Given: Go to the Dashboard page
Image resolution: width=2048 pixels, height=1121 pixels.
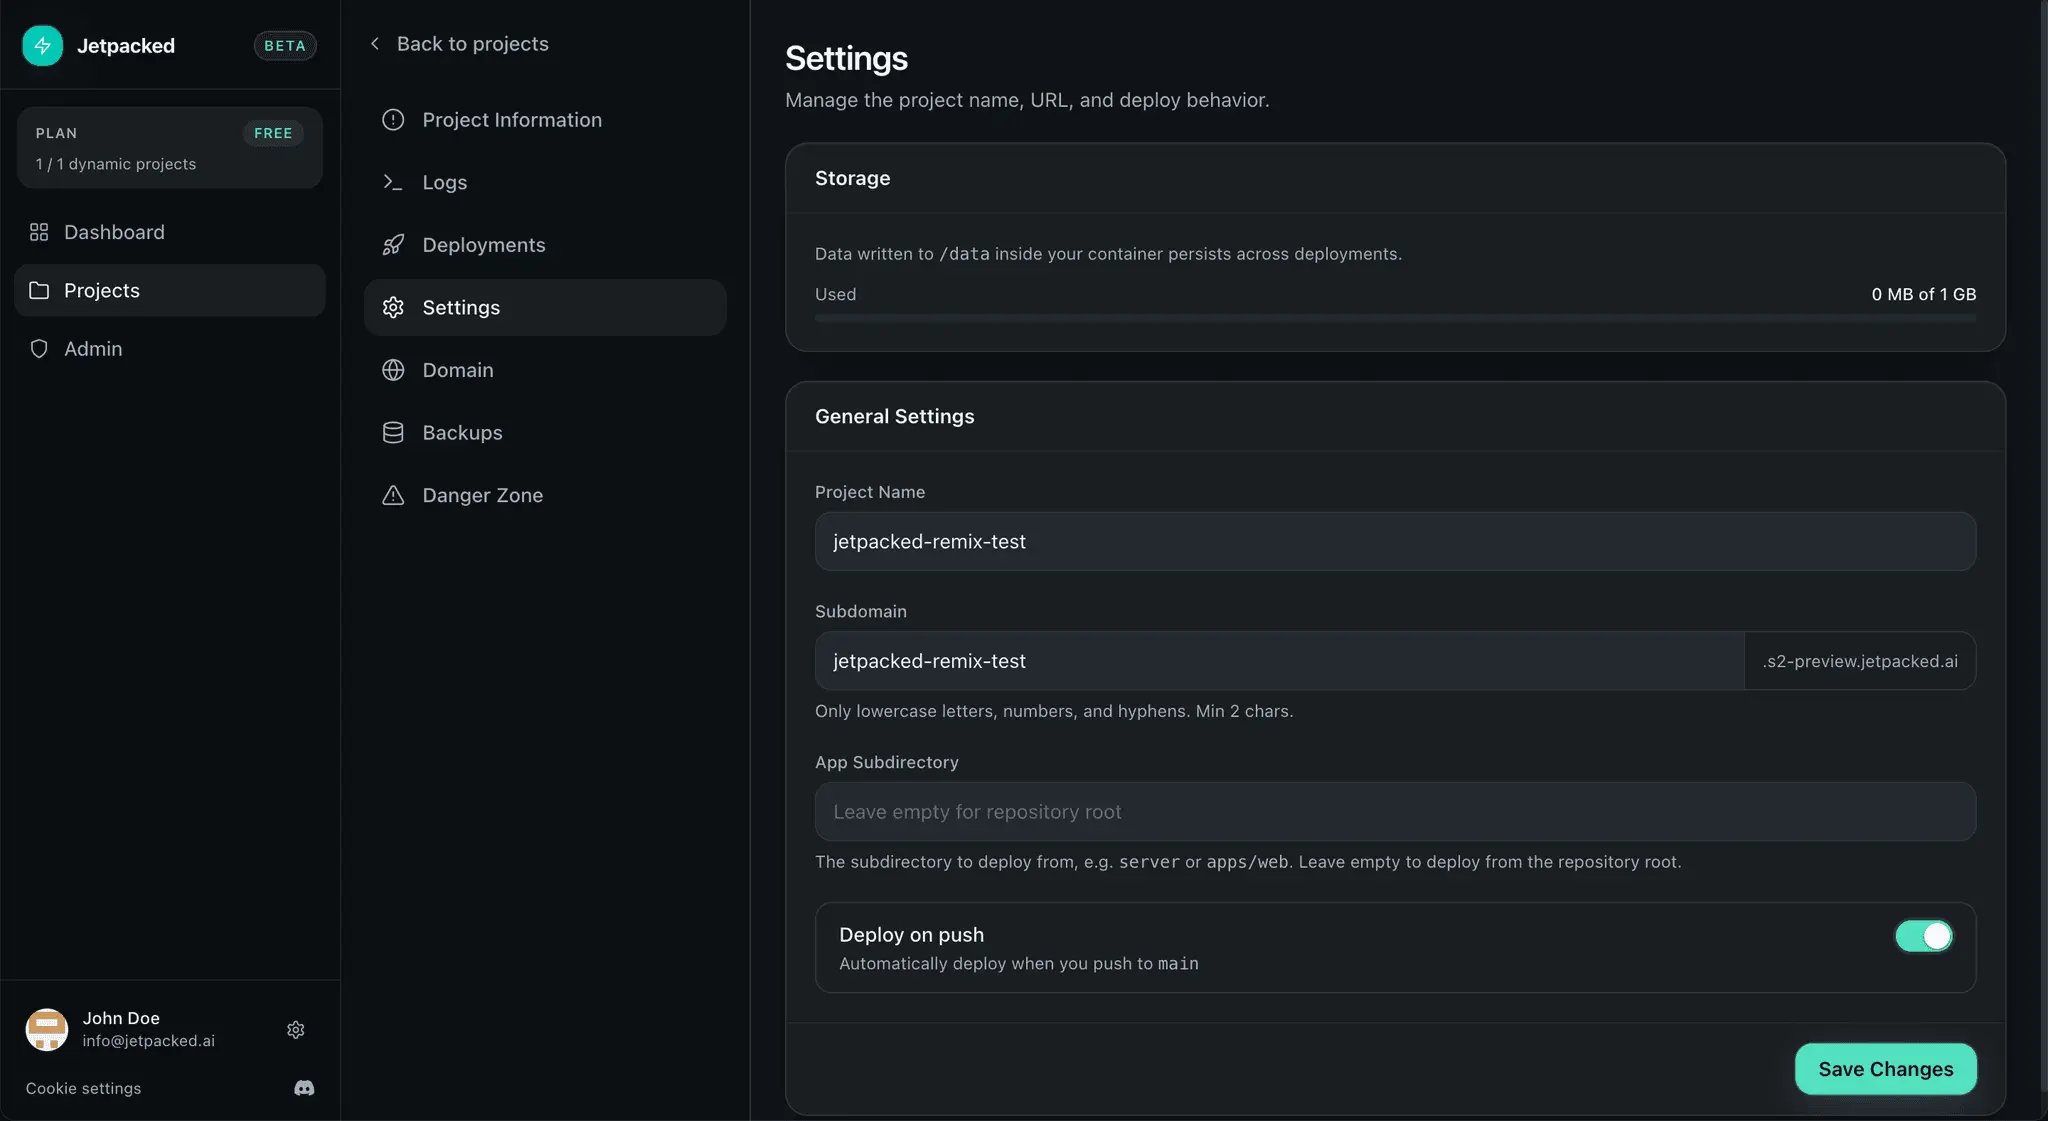Looking at the screenshot, I should (x=170, y=232).
